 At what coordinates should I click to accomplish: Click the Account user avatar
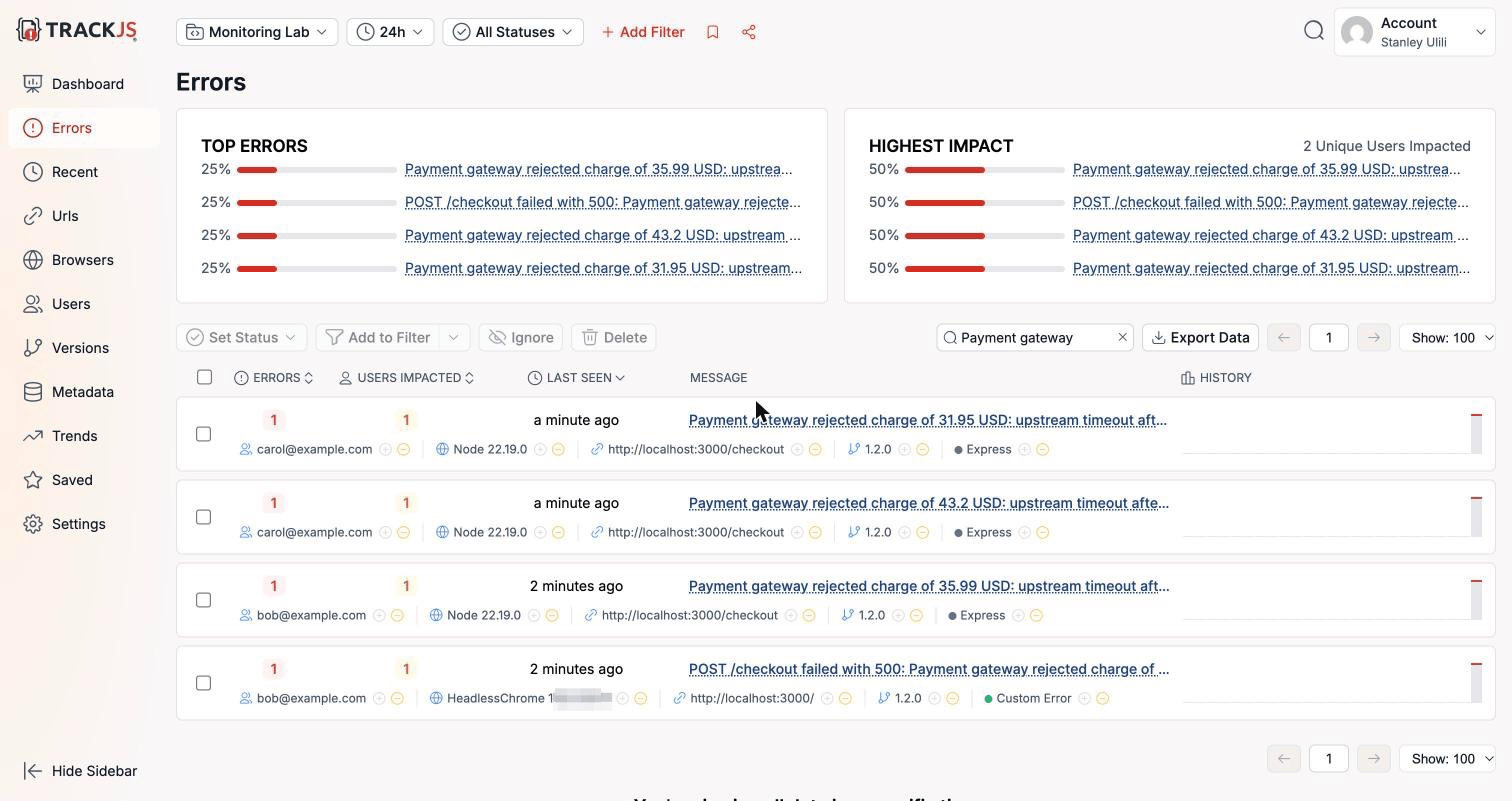click(x=1357, y=32)
